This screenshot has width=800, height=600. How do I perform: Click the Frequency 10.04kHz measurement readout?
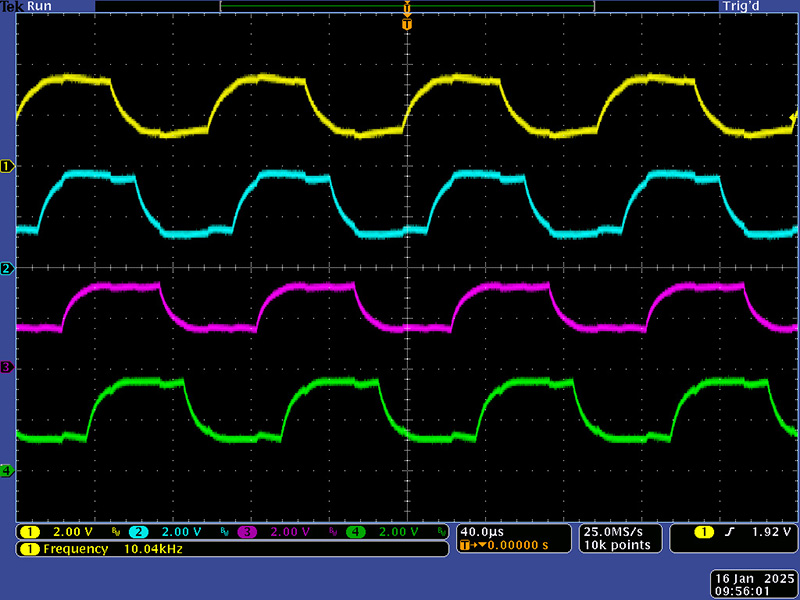click(100, 549)
